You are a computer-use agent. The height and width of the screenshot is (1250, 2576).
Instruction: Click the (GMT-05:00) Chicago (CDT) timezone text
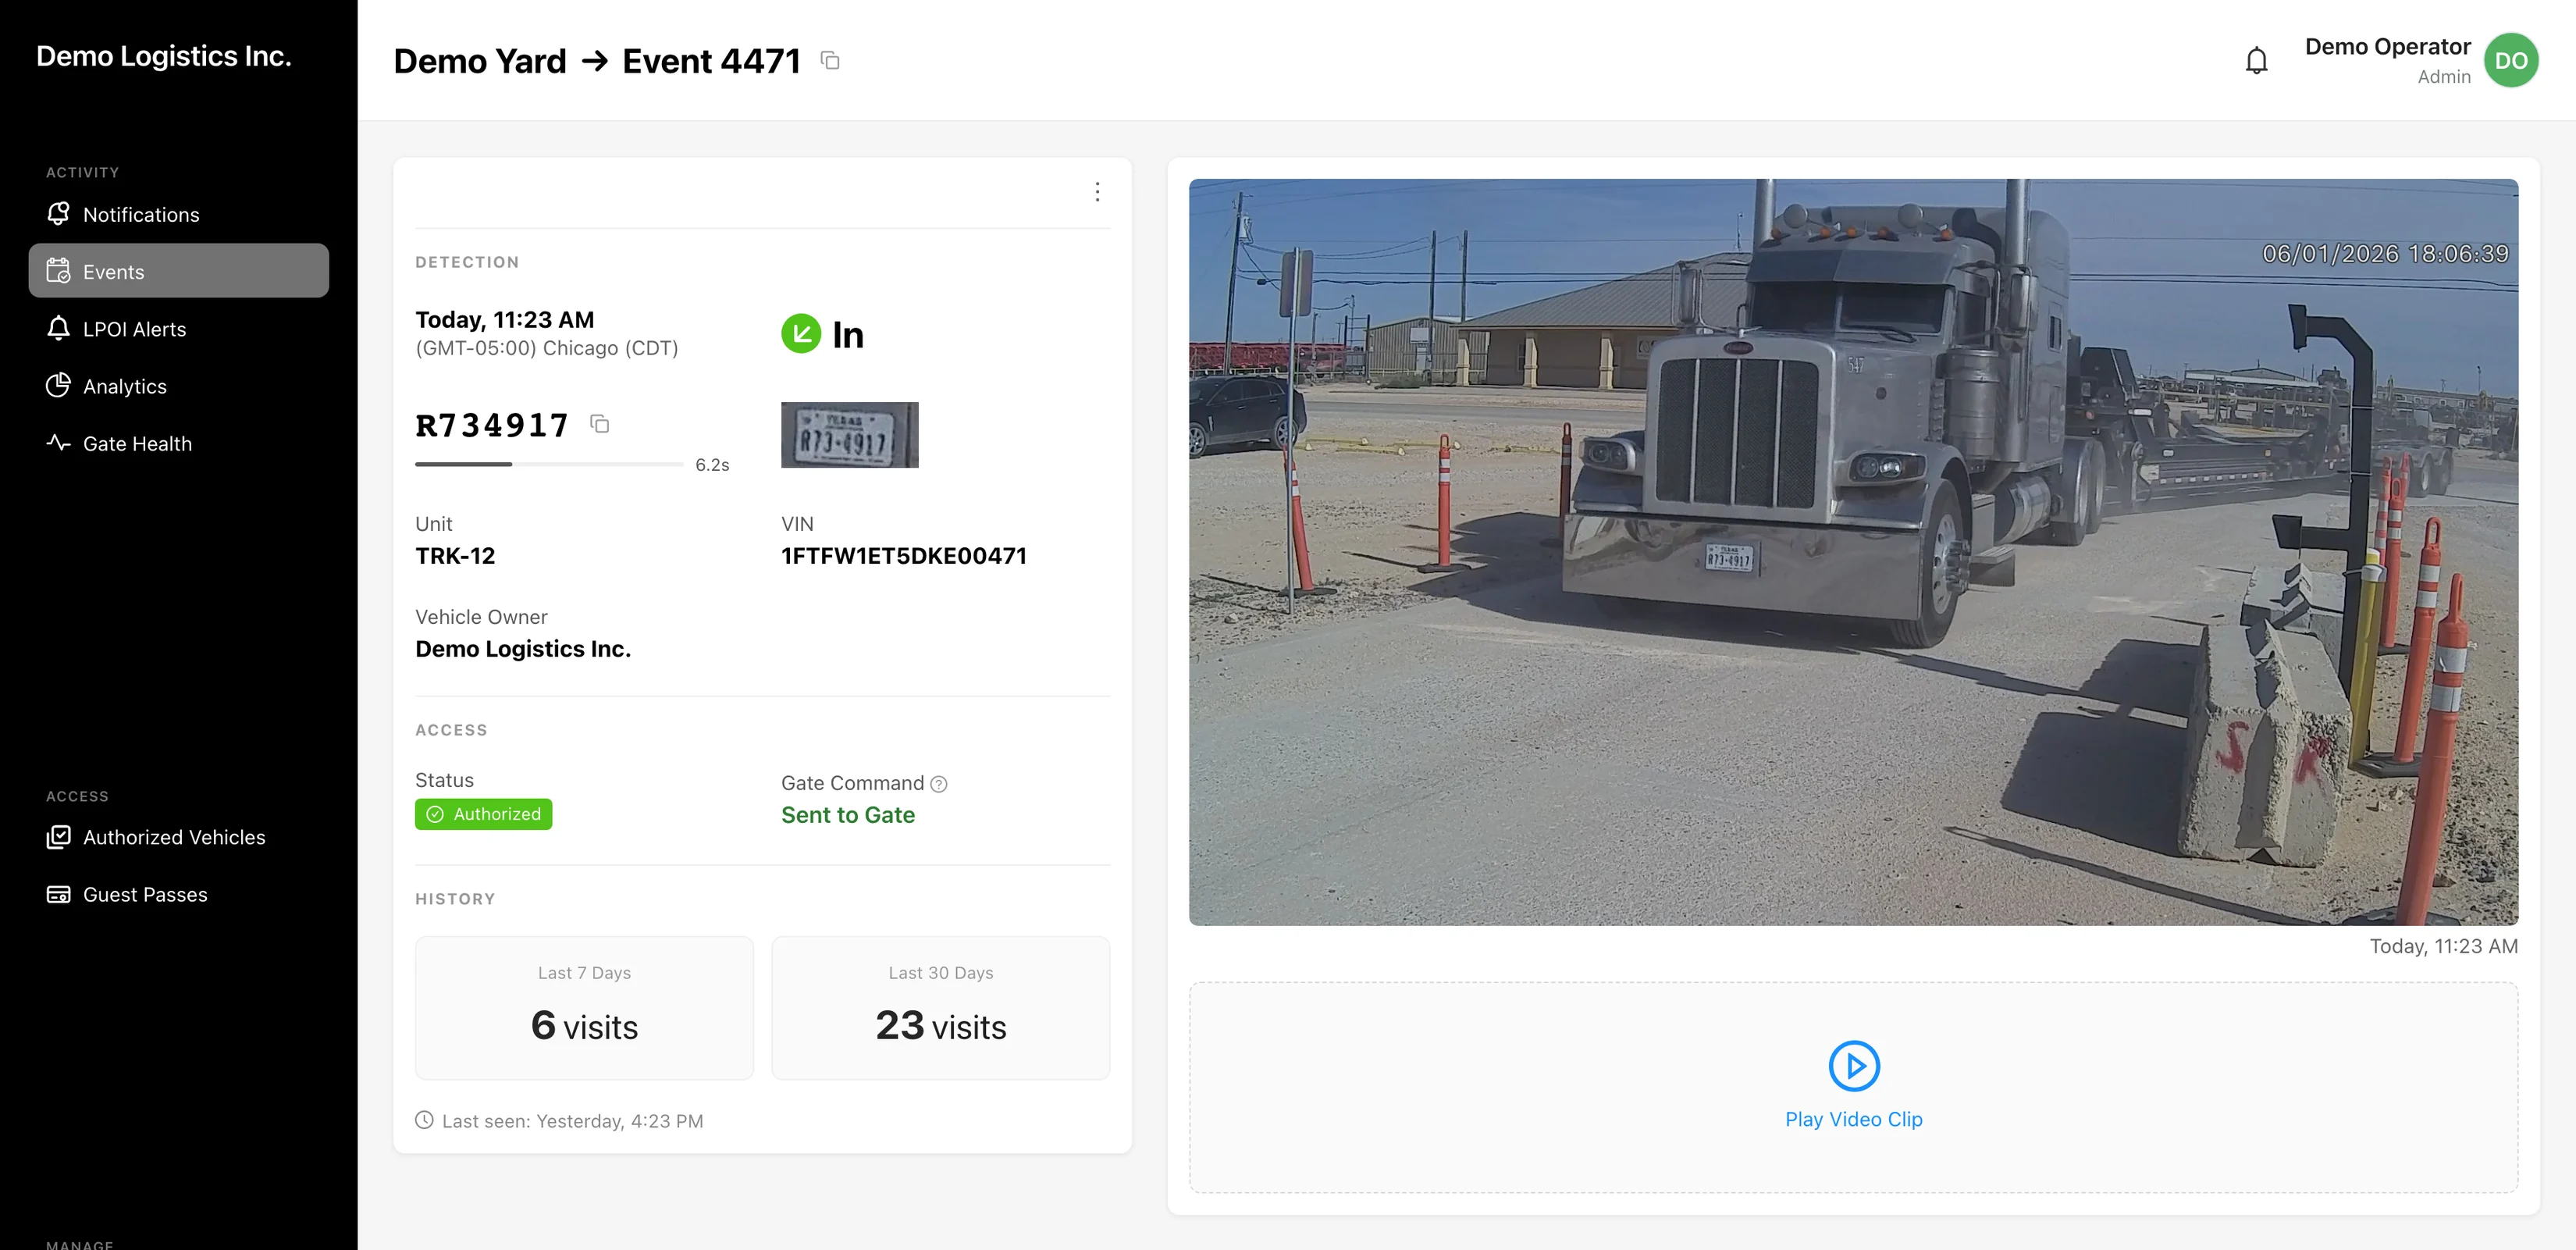point(546,348)
